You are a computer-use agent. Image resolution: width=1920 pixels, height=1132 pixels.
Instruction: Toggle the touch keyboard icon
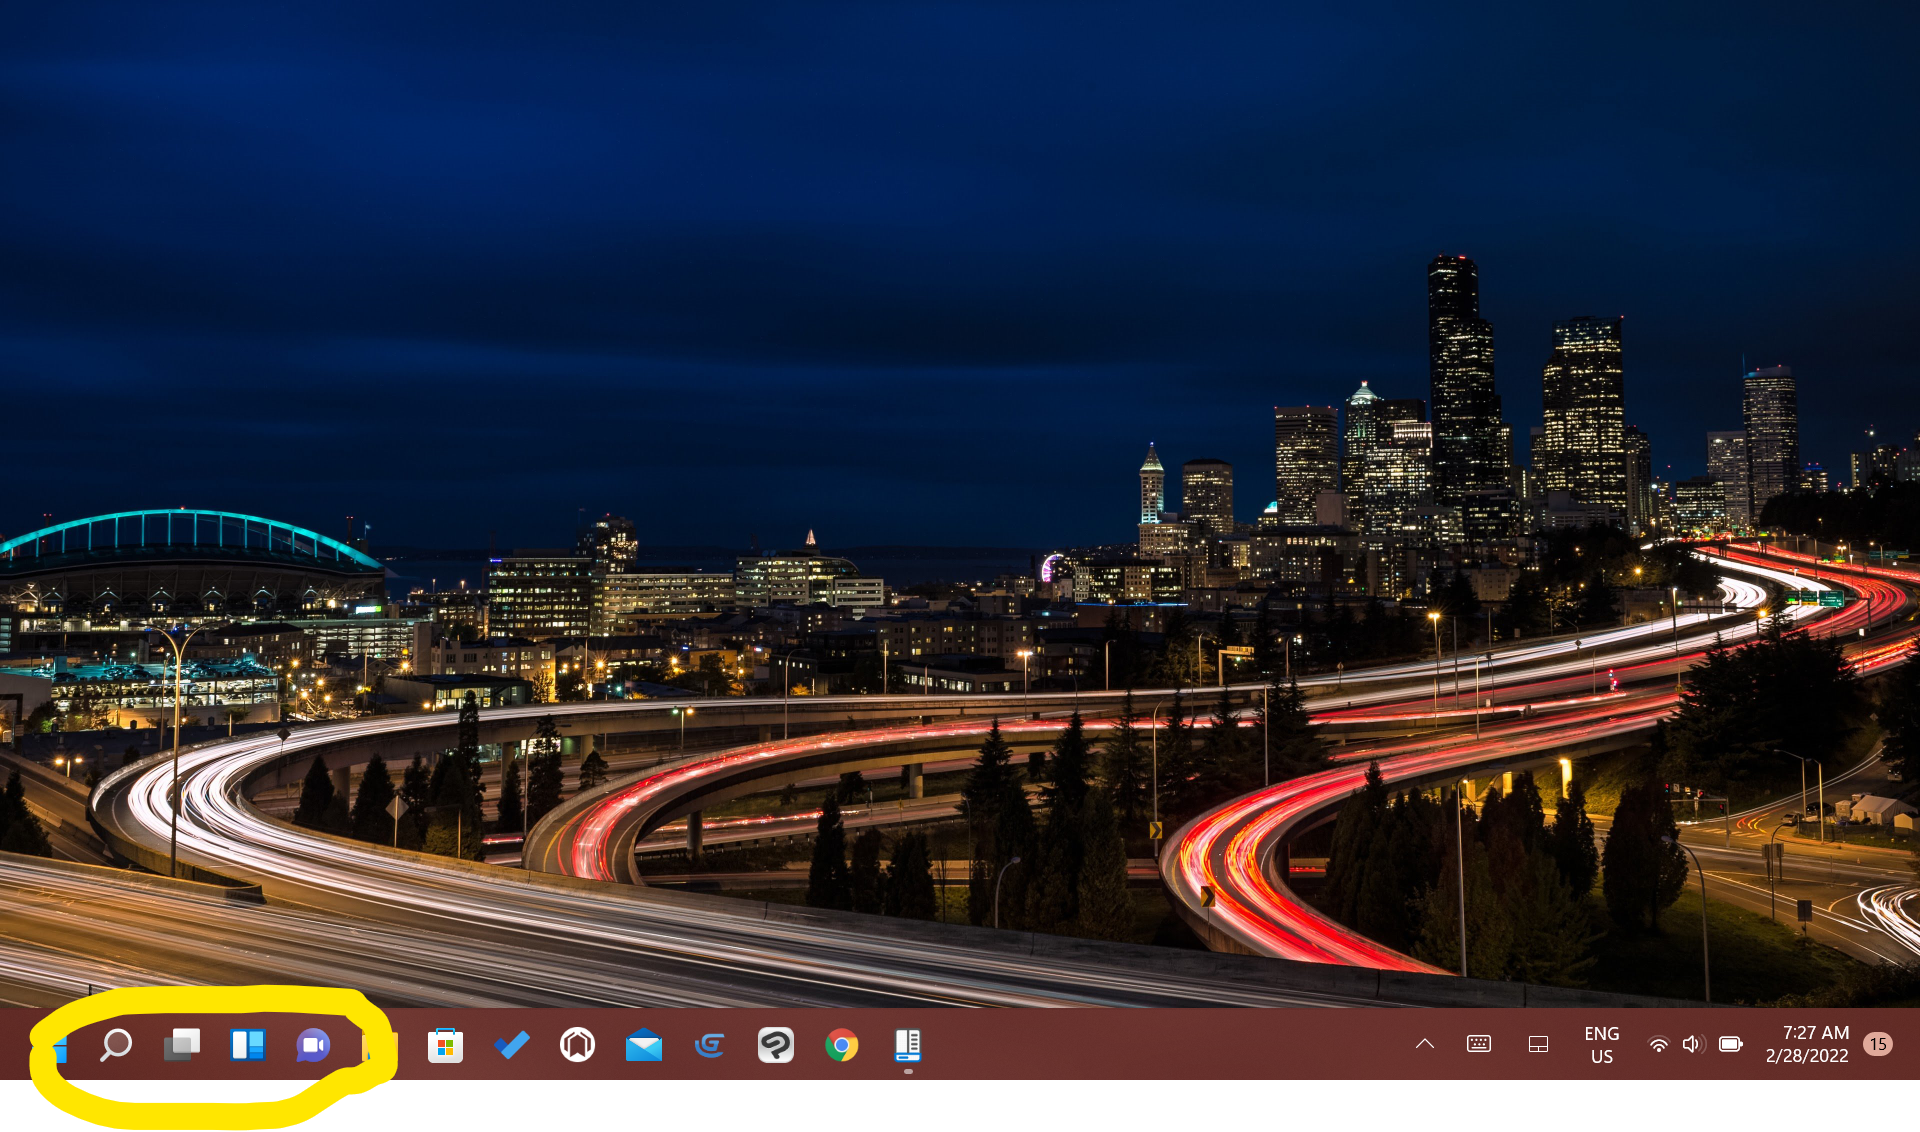(1479, 1044)
